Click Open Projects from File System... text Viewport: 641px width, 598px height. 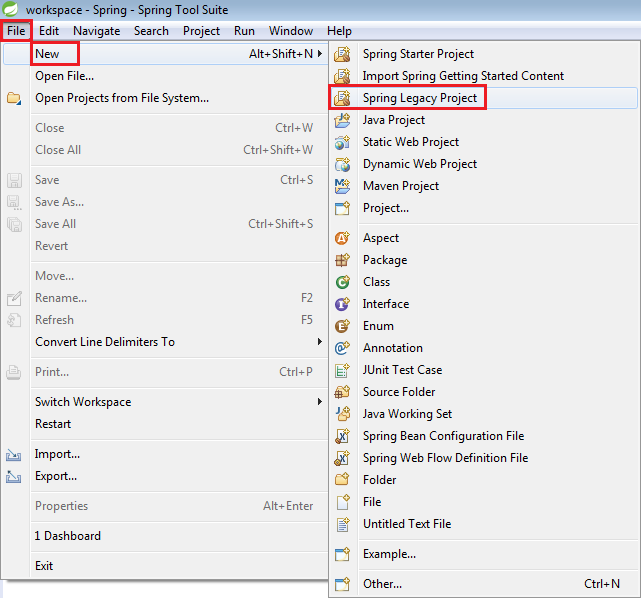pyautogui.click(x=122, y=98)
